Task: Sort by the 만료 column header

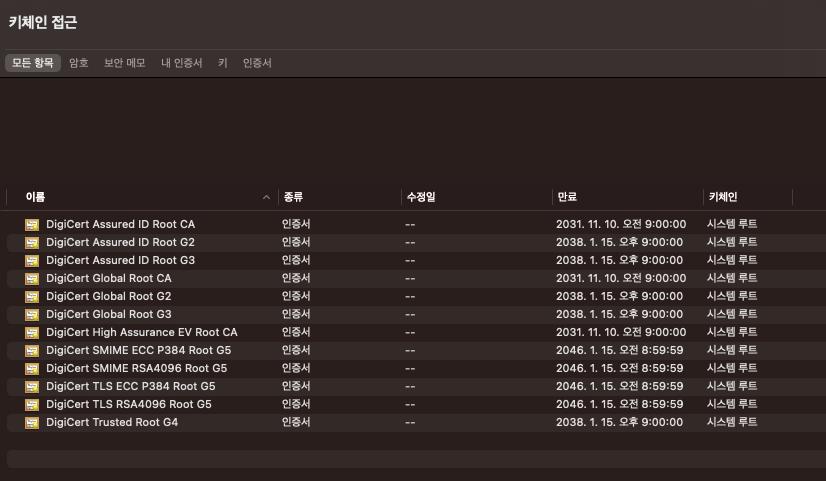Action: 567,197
